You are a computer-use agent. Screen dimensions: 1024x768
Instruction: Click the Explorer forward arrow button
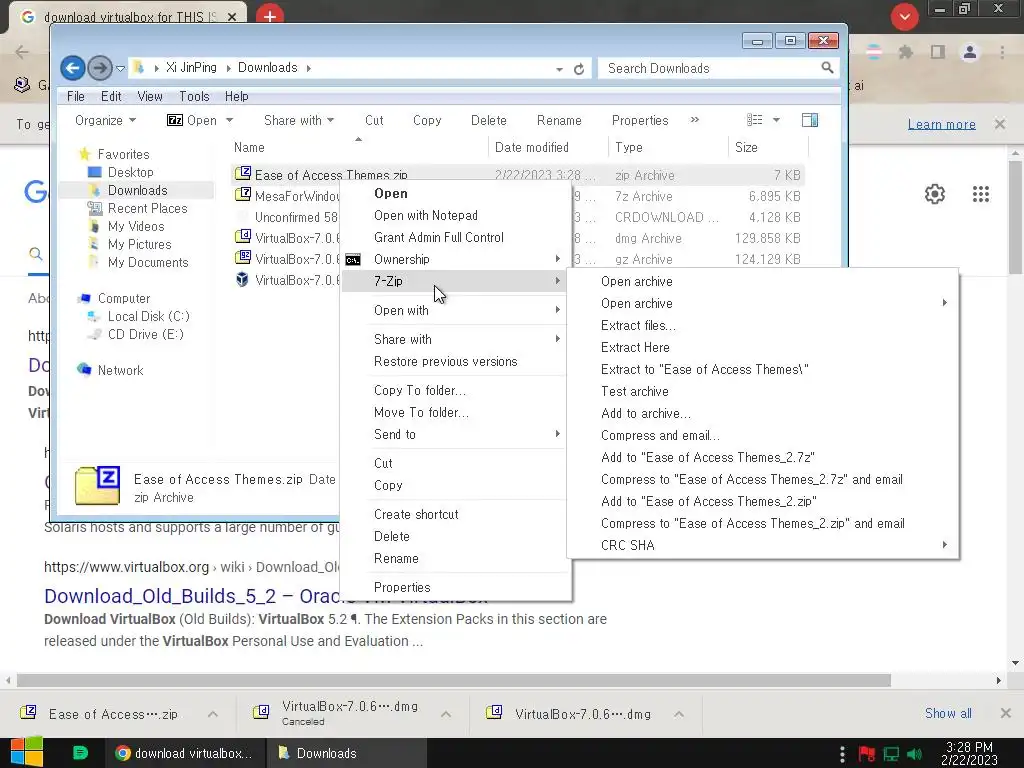(x=99, y=68)
